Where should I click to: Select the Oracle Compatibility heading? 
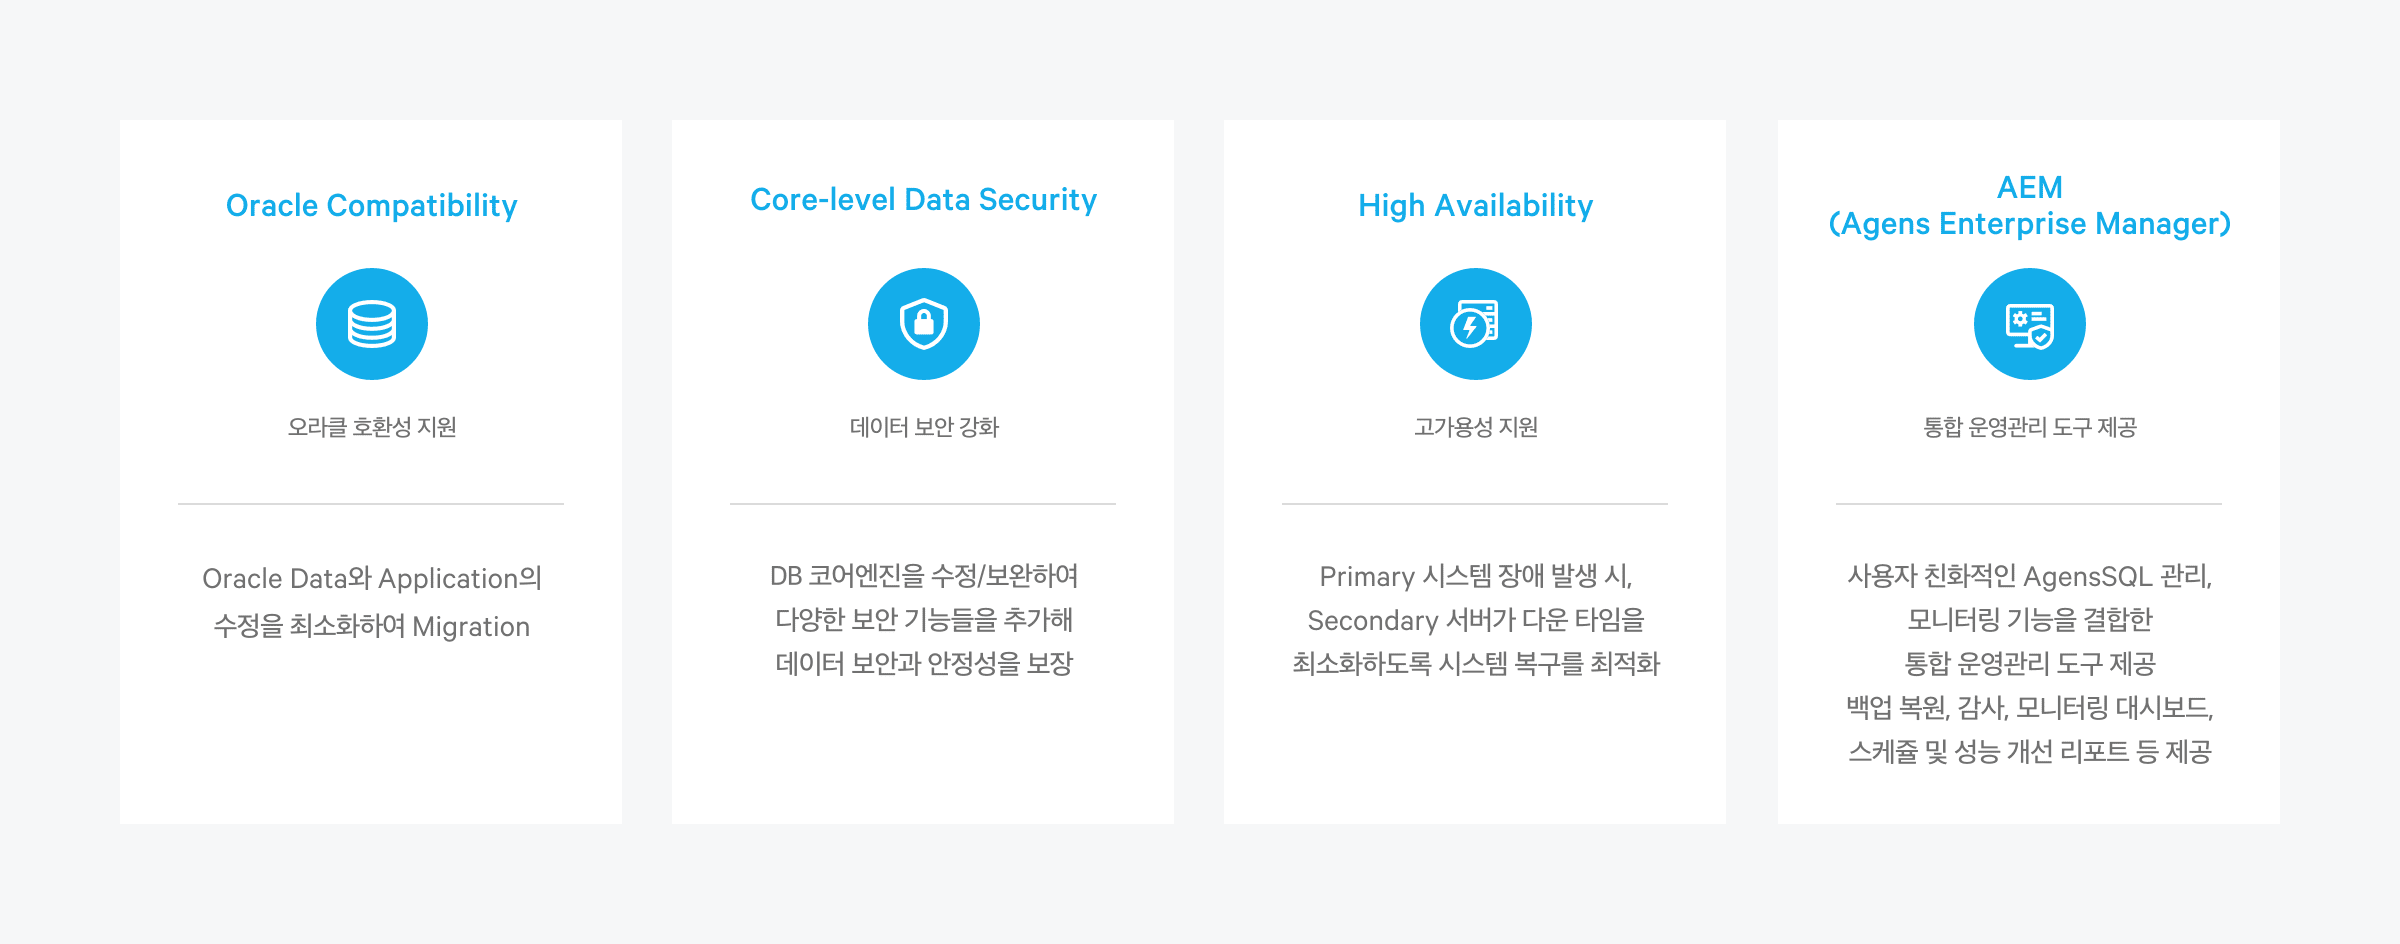372,205
